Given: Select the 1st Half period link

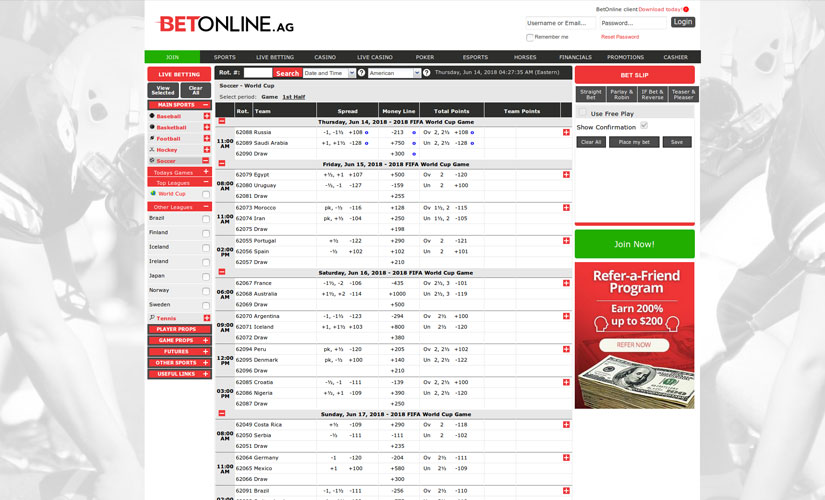Looking at the screenshot, I should (x=294, y=97).
